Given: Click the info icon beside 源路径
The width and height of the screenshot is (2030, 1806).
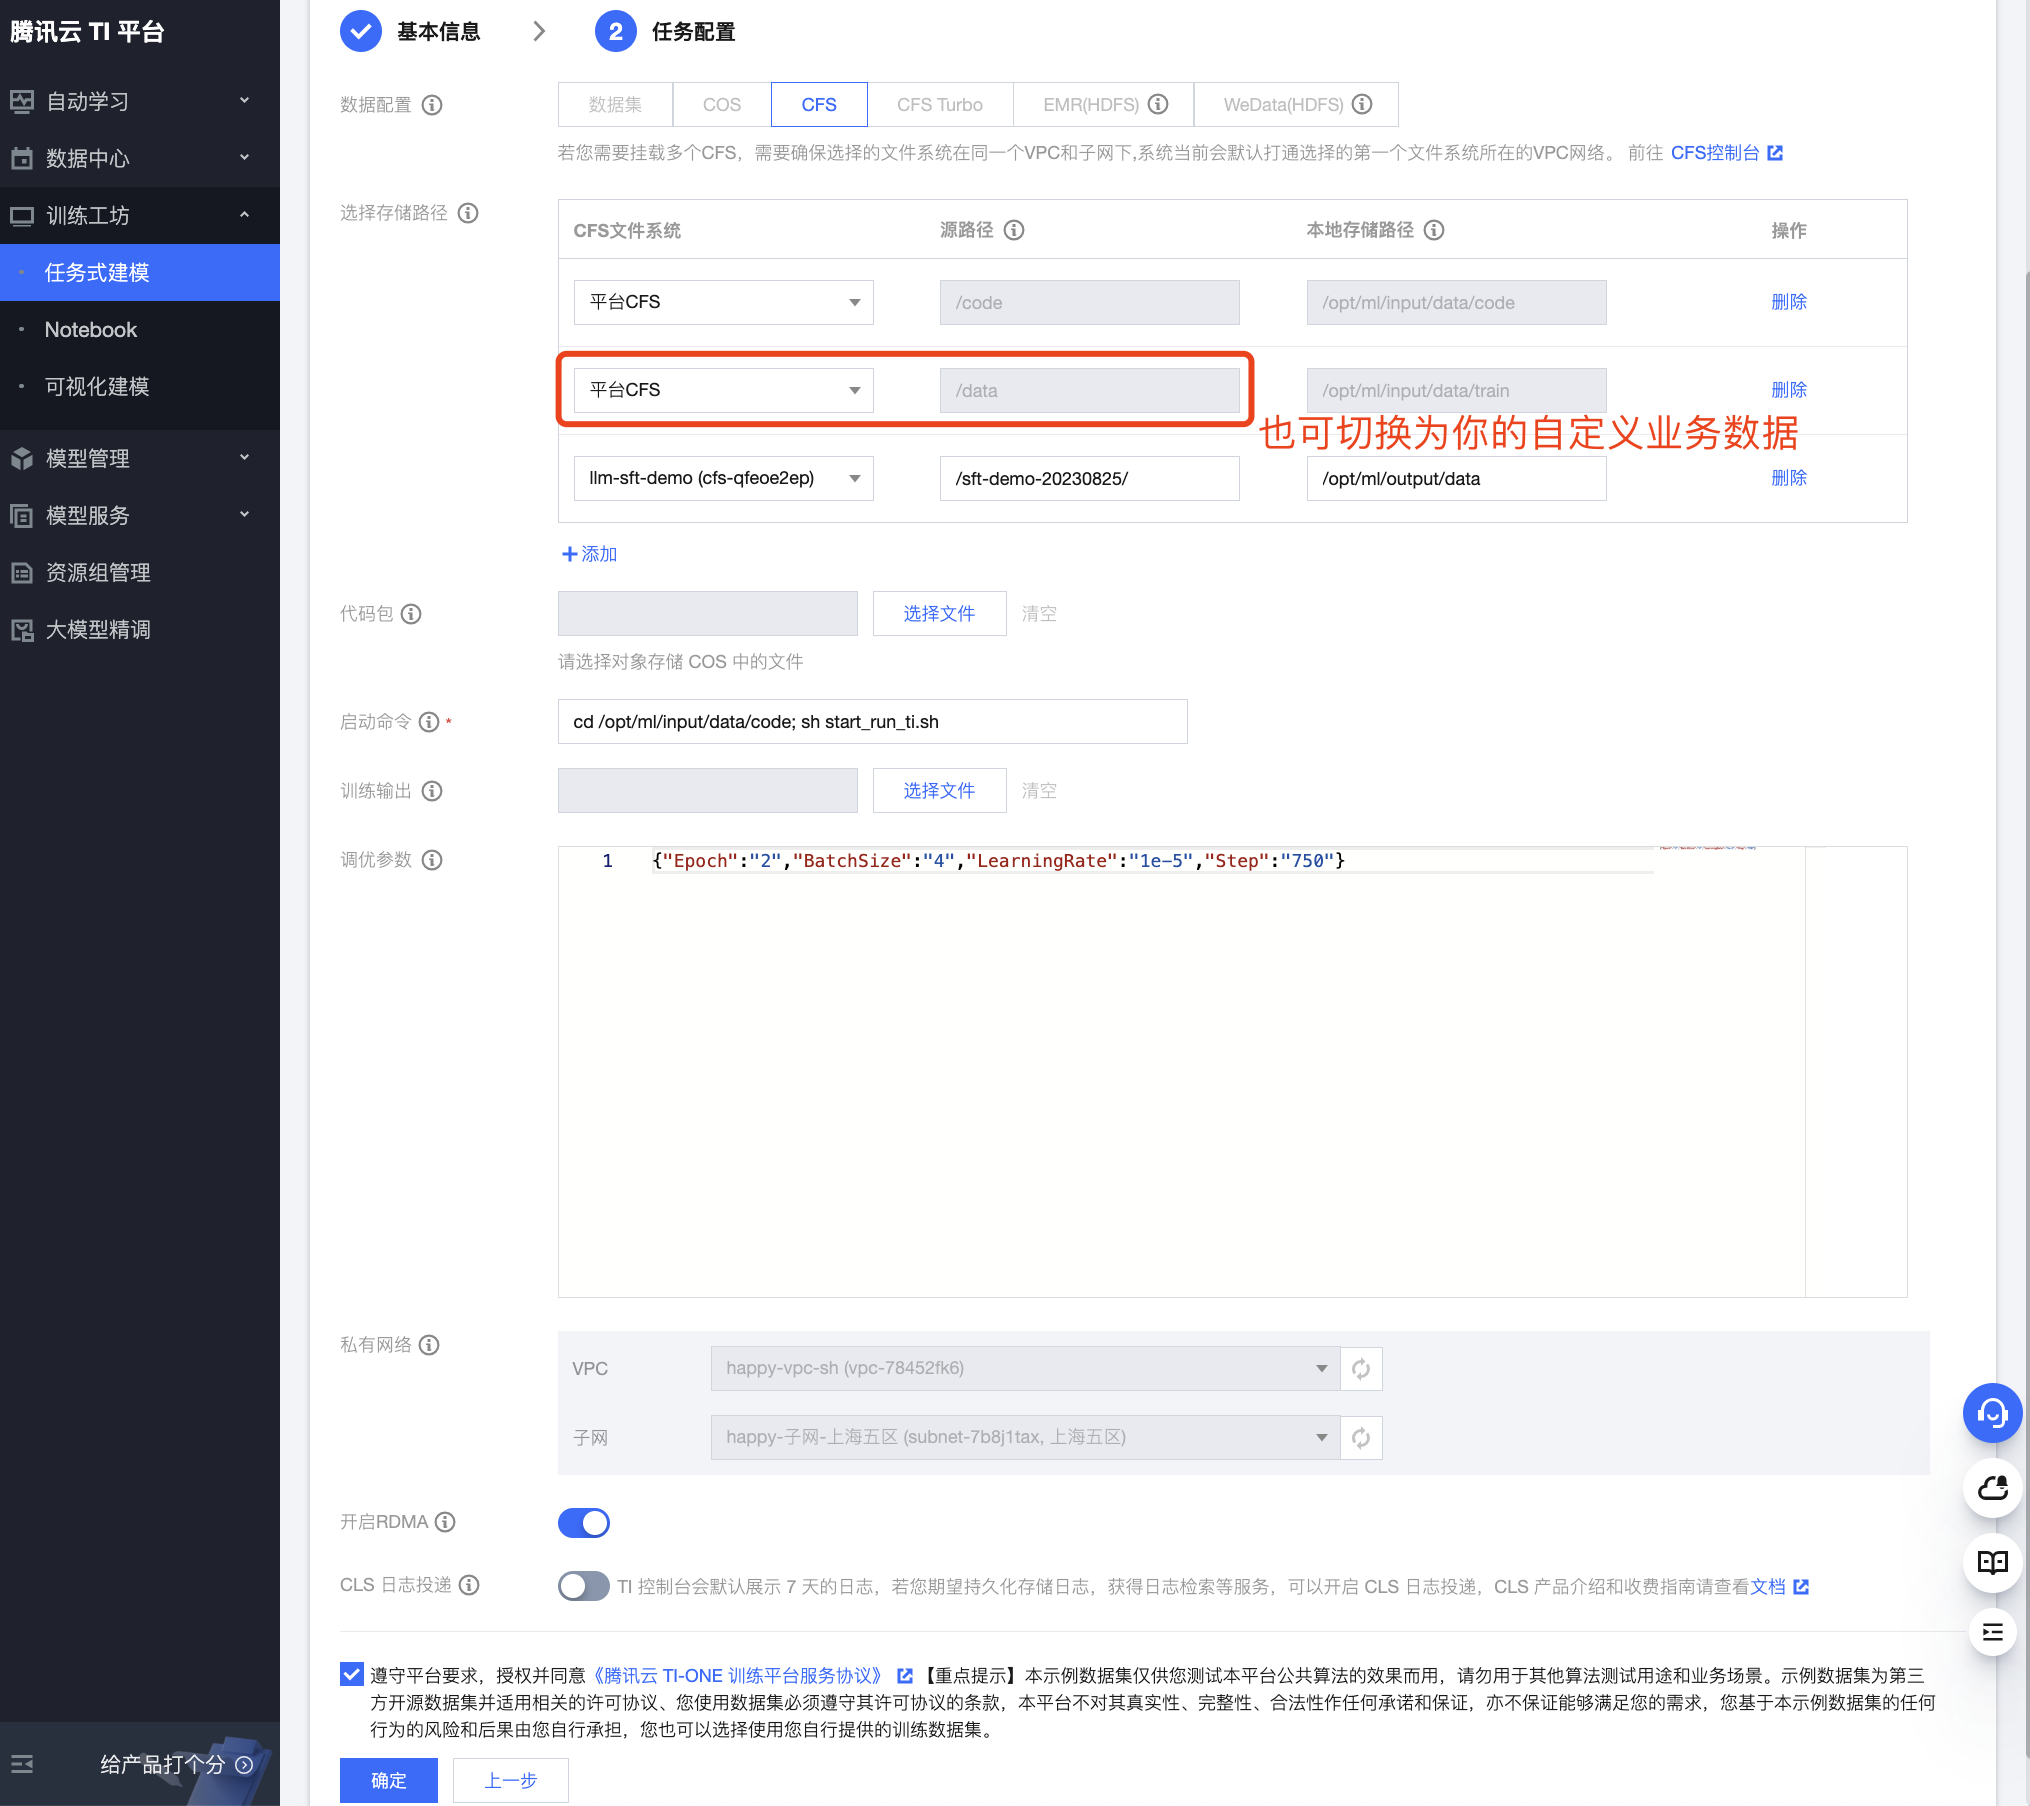Looking at the screenshot, I should pos(1014,230).
